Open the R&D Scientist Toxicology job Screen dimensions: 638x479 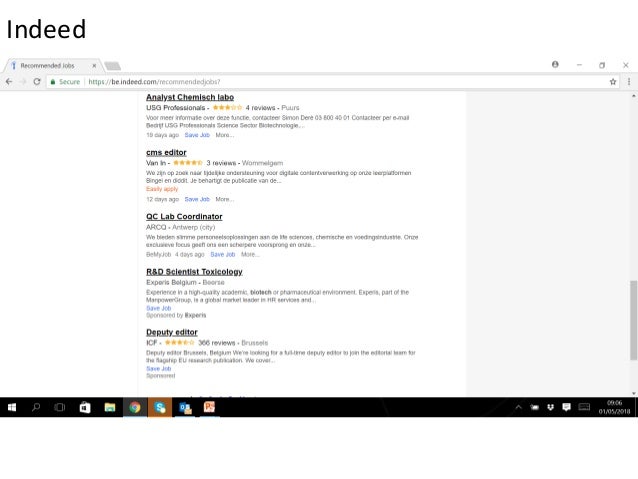(x=194, y=272)
